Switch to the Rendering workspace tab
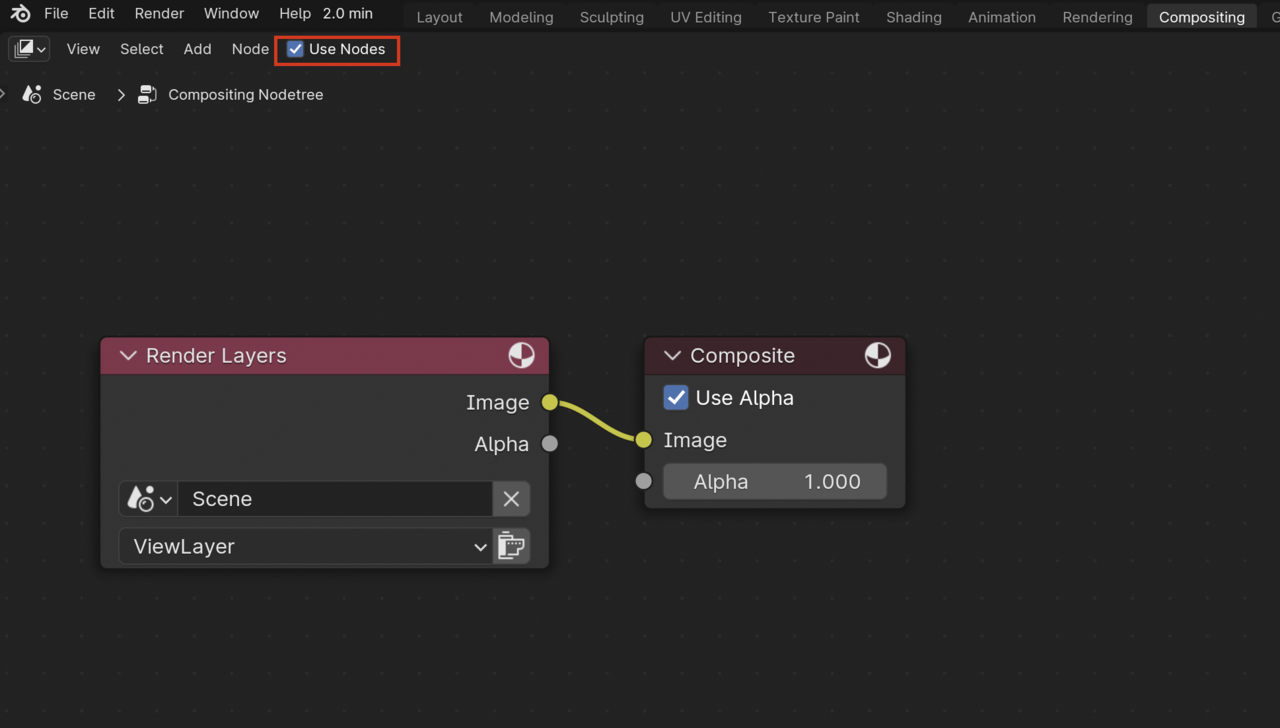 1097,16
